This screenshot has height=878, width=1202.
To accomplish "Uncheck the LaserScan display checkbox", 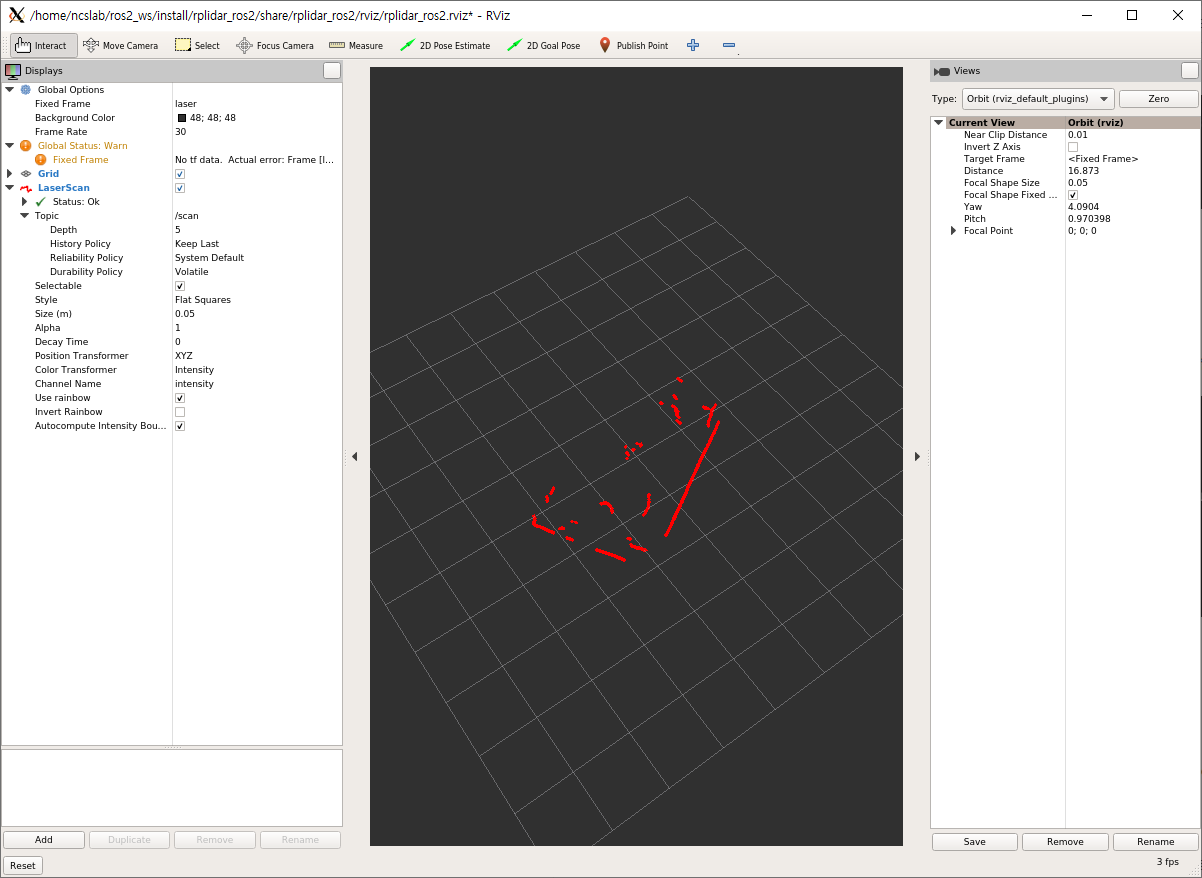I will [180, 188].
